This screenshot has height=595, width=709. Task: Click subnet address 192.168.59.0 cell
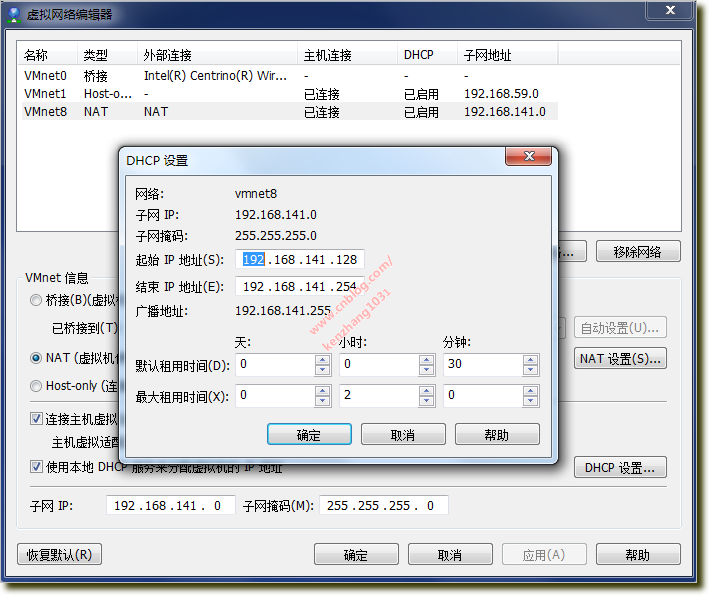[x=501, y=94]
